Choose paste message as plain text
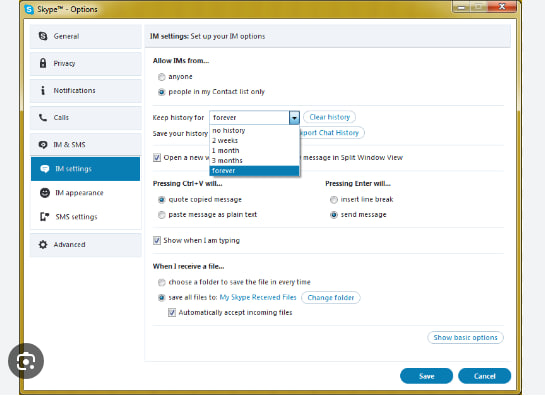This screenshot has width=545, height=396. [161, 215]
